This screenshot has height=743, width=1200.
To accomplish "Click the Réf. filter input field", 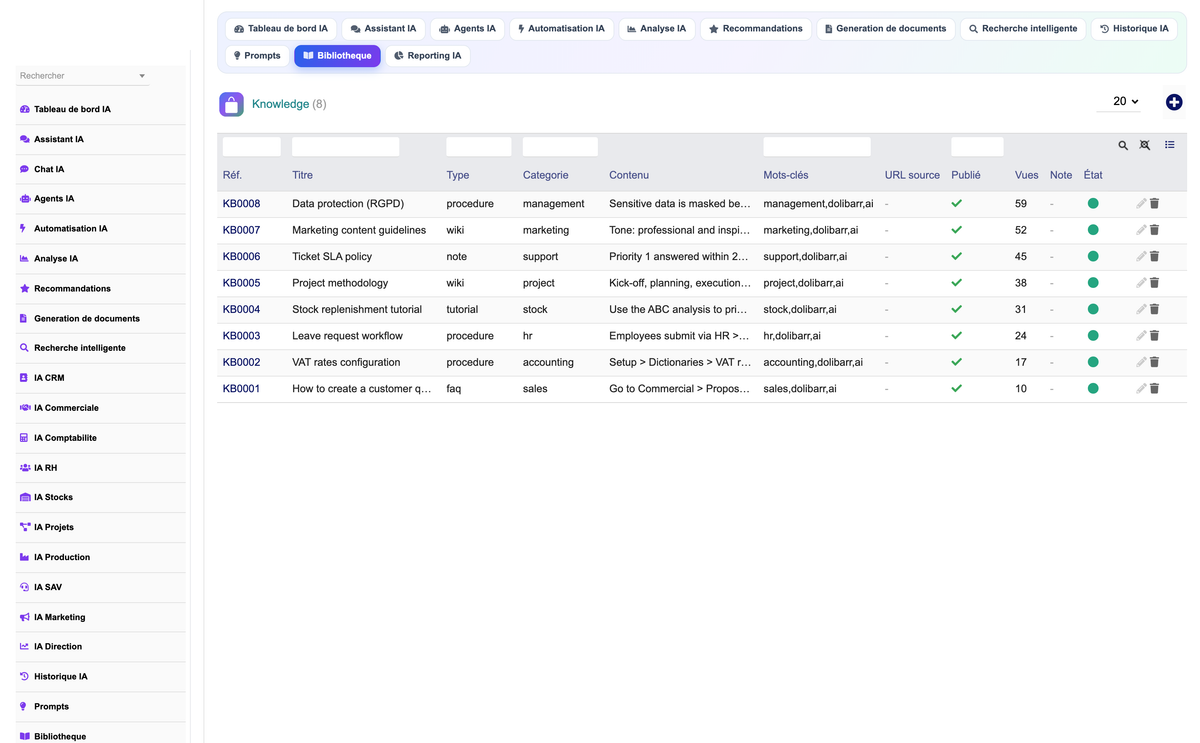I will 252,147.
